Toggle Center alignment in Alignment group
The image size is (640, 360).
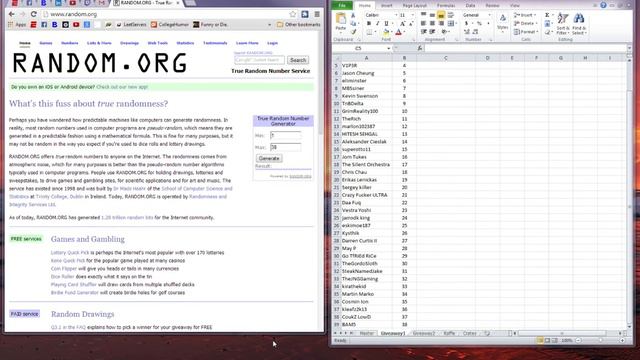point(432,23)
